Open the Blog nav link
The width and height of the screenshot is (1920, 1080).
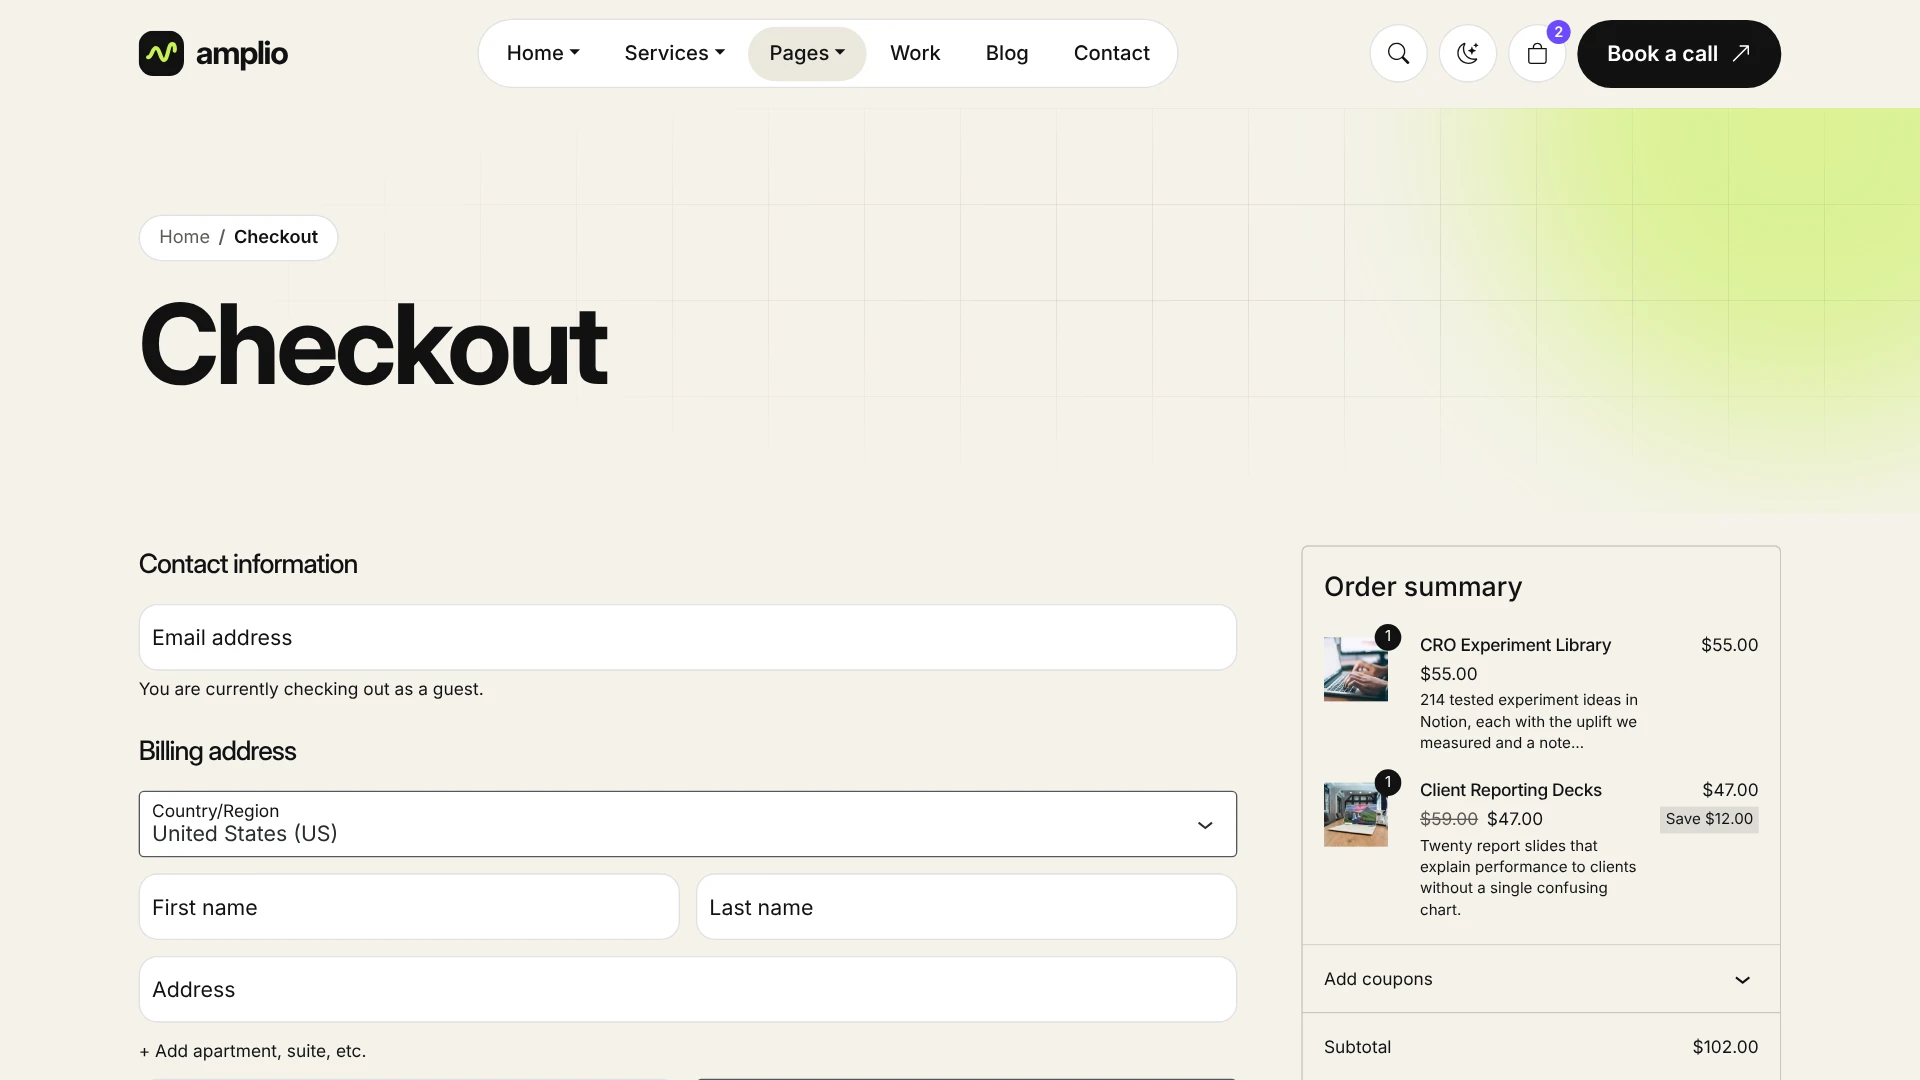(x=1006, y=53)
